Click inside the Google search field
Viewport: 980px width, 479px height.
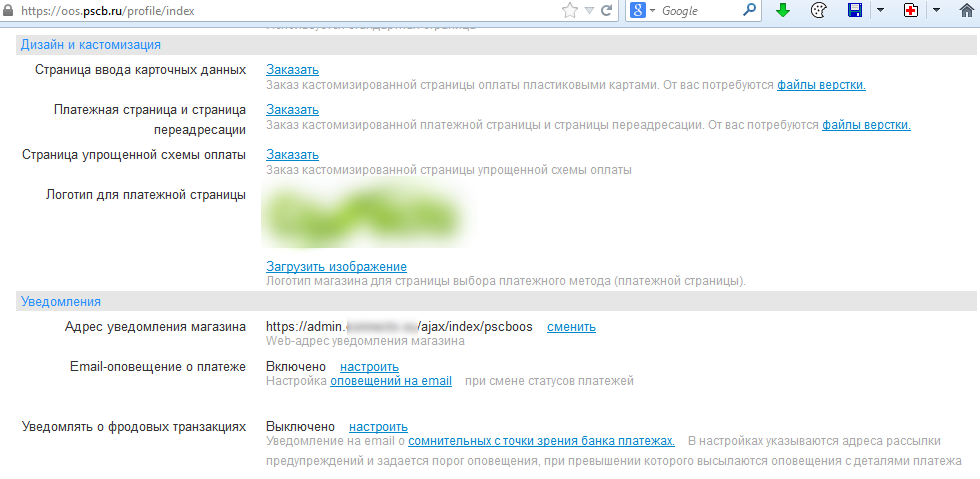click(x=698, y=10)
